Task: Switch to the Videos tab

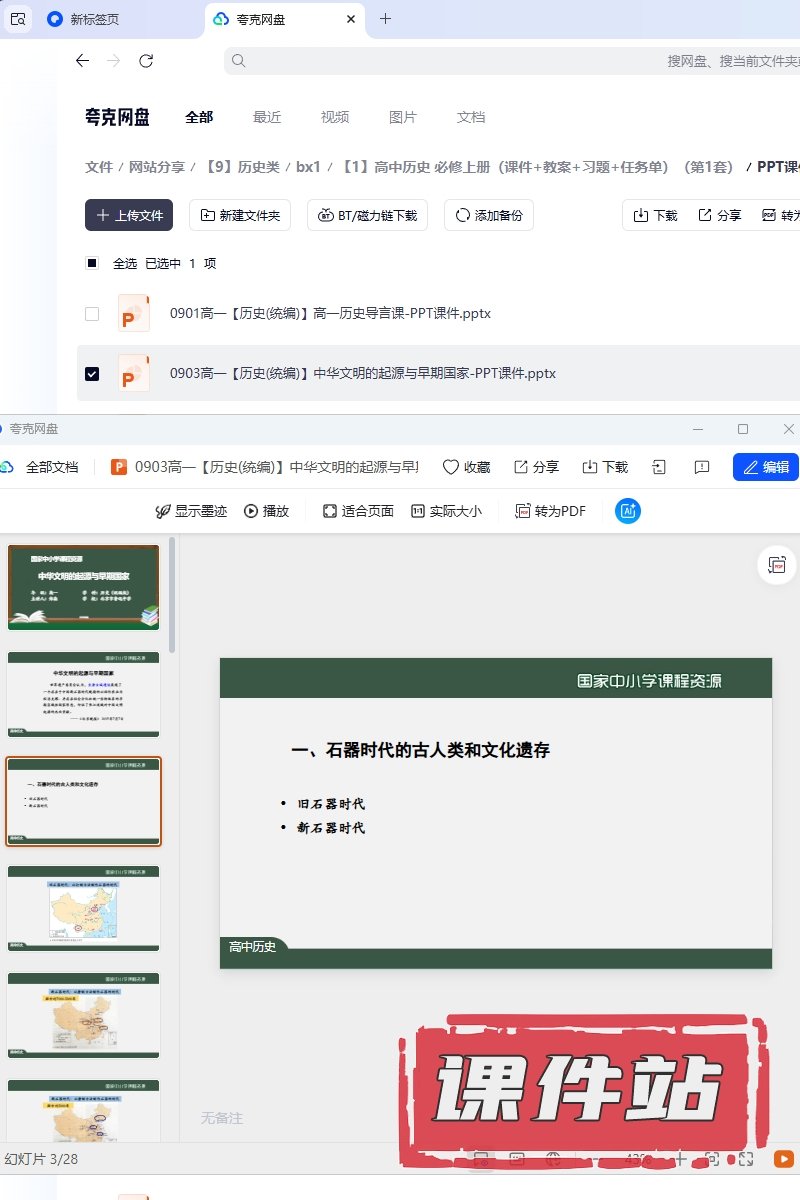Action: pyautogui.click(x=335, y=117)
